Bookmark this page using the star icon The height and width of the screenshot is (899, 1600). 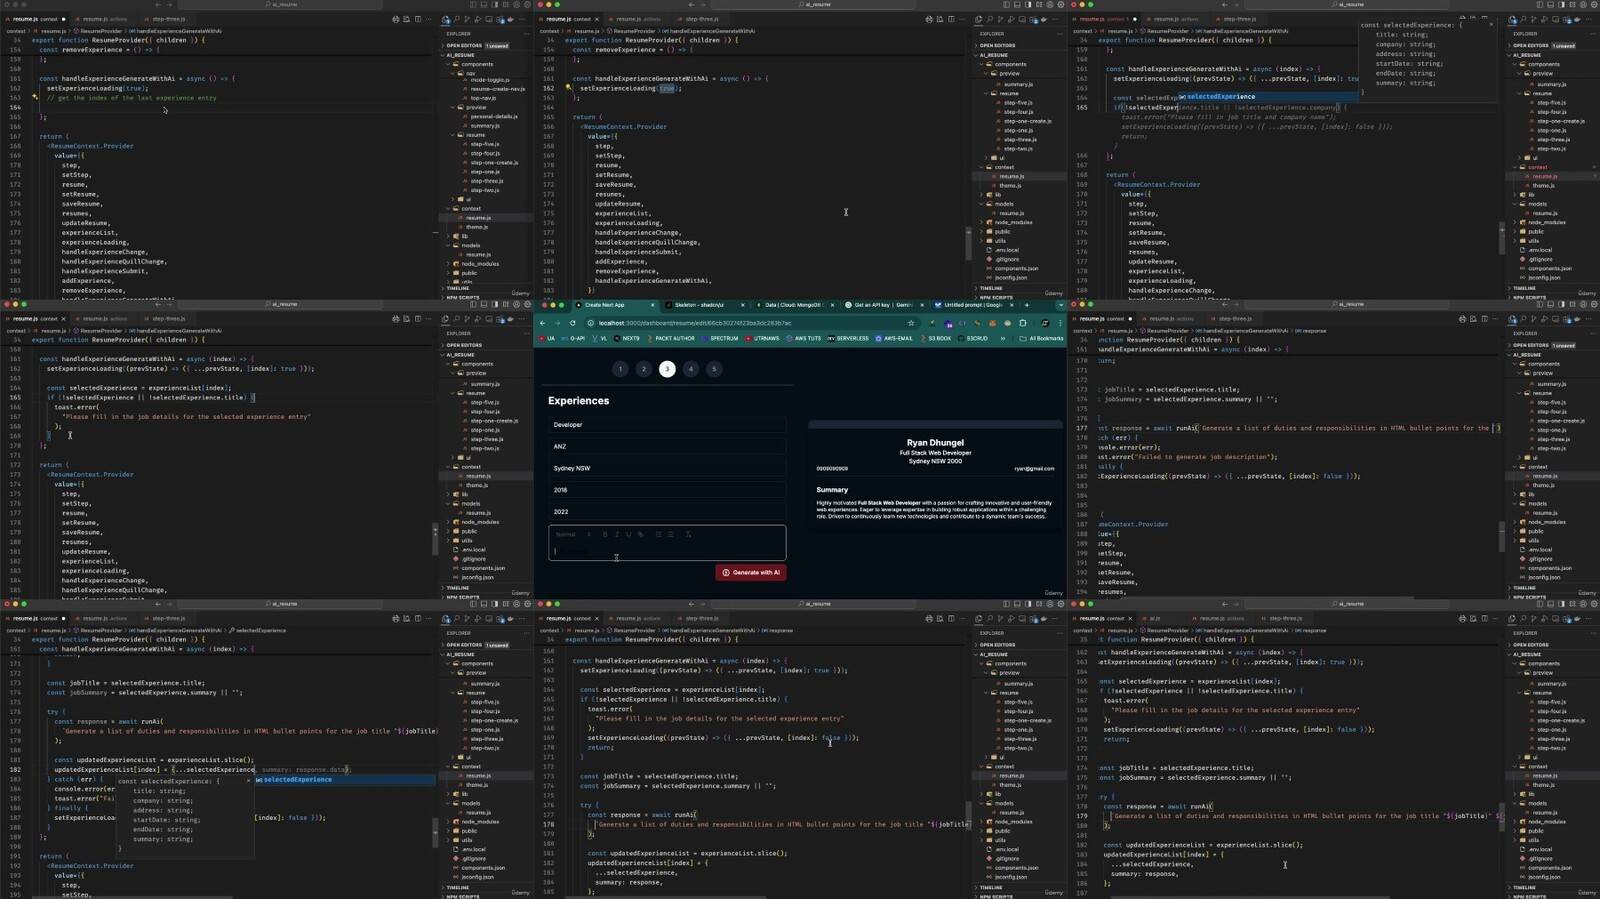[911, 323]
